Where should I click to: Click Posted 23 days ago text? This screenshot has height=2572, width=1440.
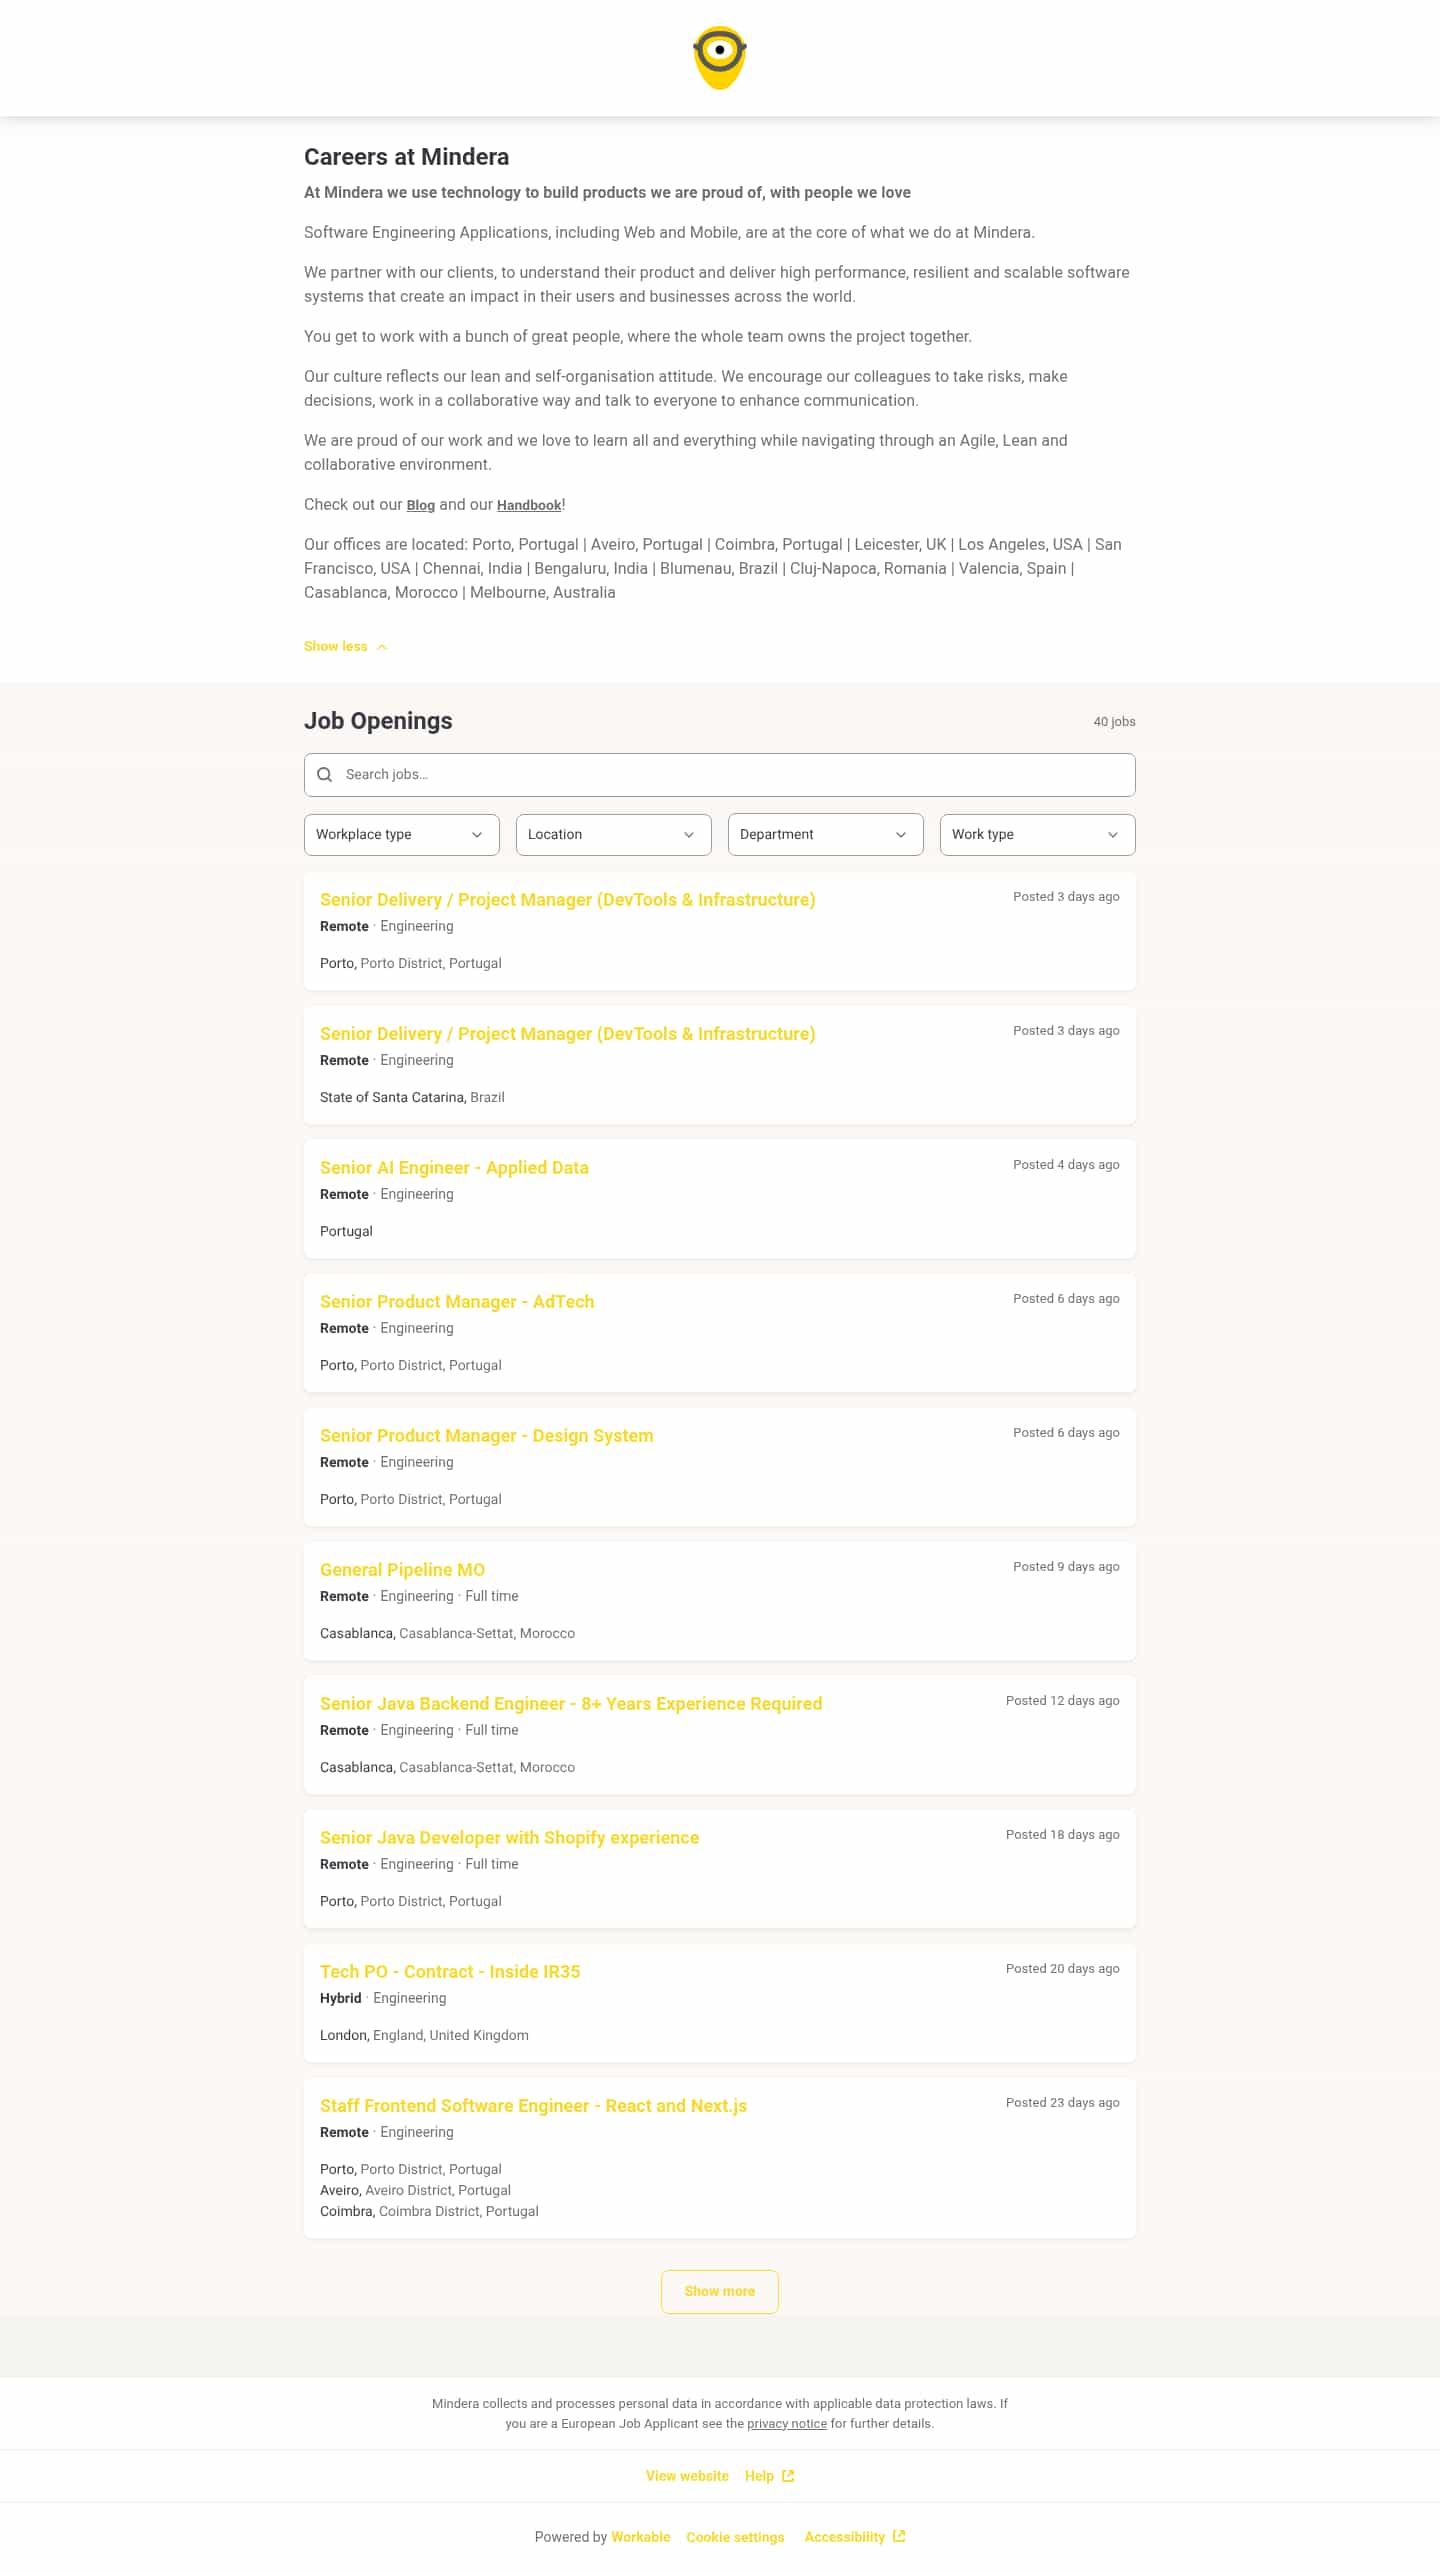pyautogui.click(x=1062, y=2103)
